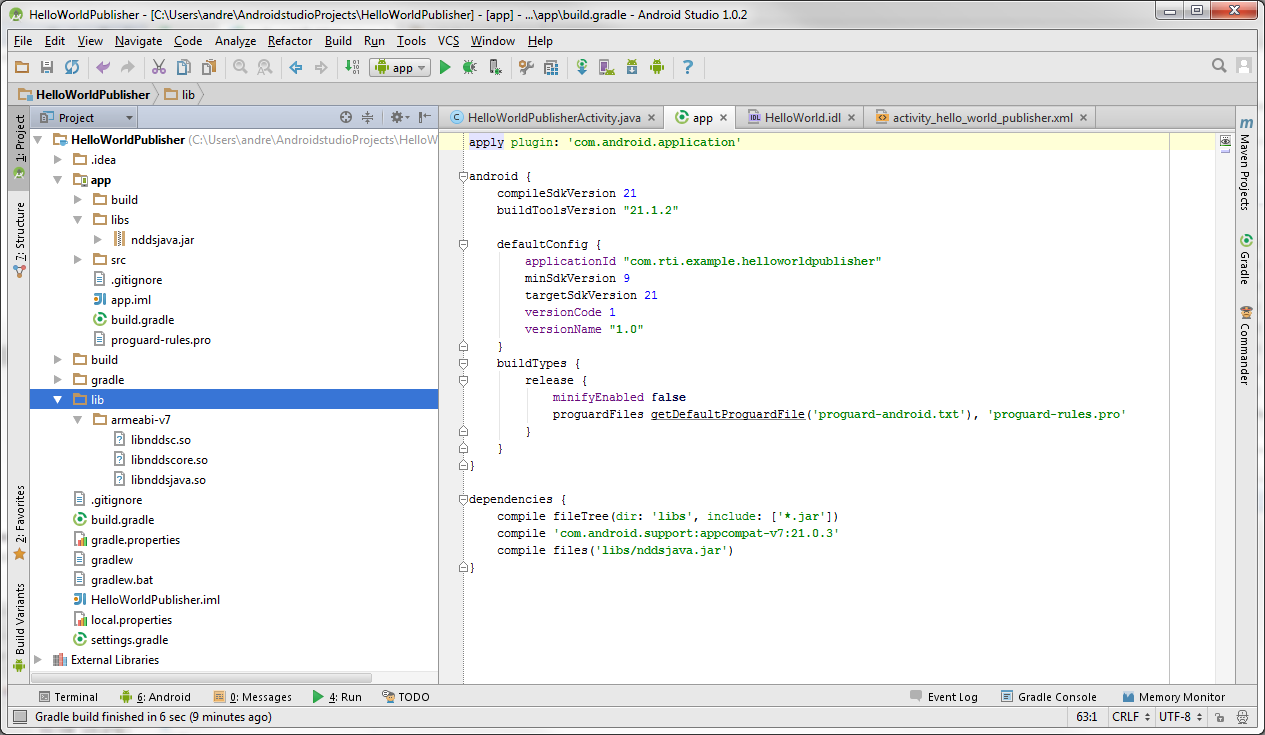Image resolution: width=1265 pixels, height=735 pixels.
Task: Start debugging with the green bug icon
Action: click(469, 67)
